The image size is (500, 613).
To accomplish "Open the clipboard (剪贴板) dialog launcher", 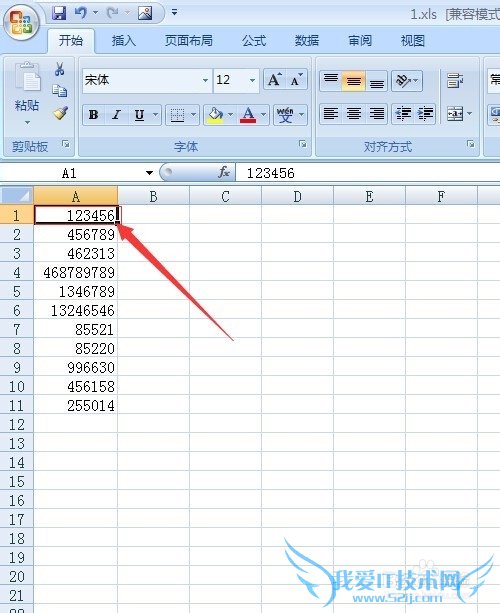I will coord(66,145).
